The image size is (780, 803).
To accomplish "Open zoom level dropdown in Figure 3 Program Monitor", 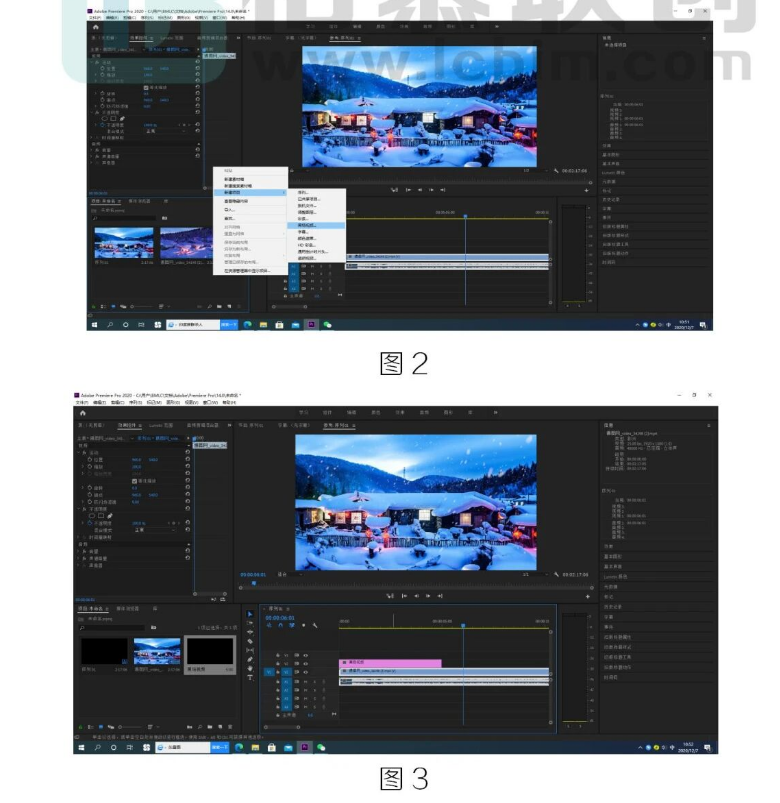I will coord(290,575).
